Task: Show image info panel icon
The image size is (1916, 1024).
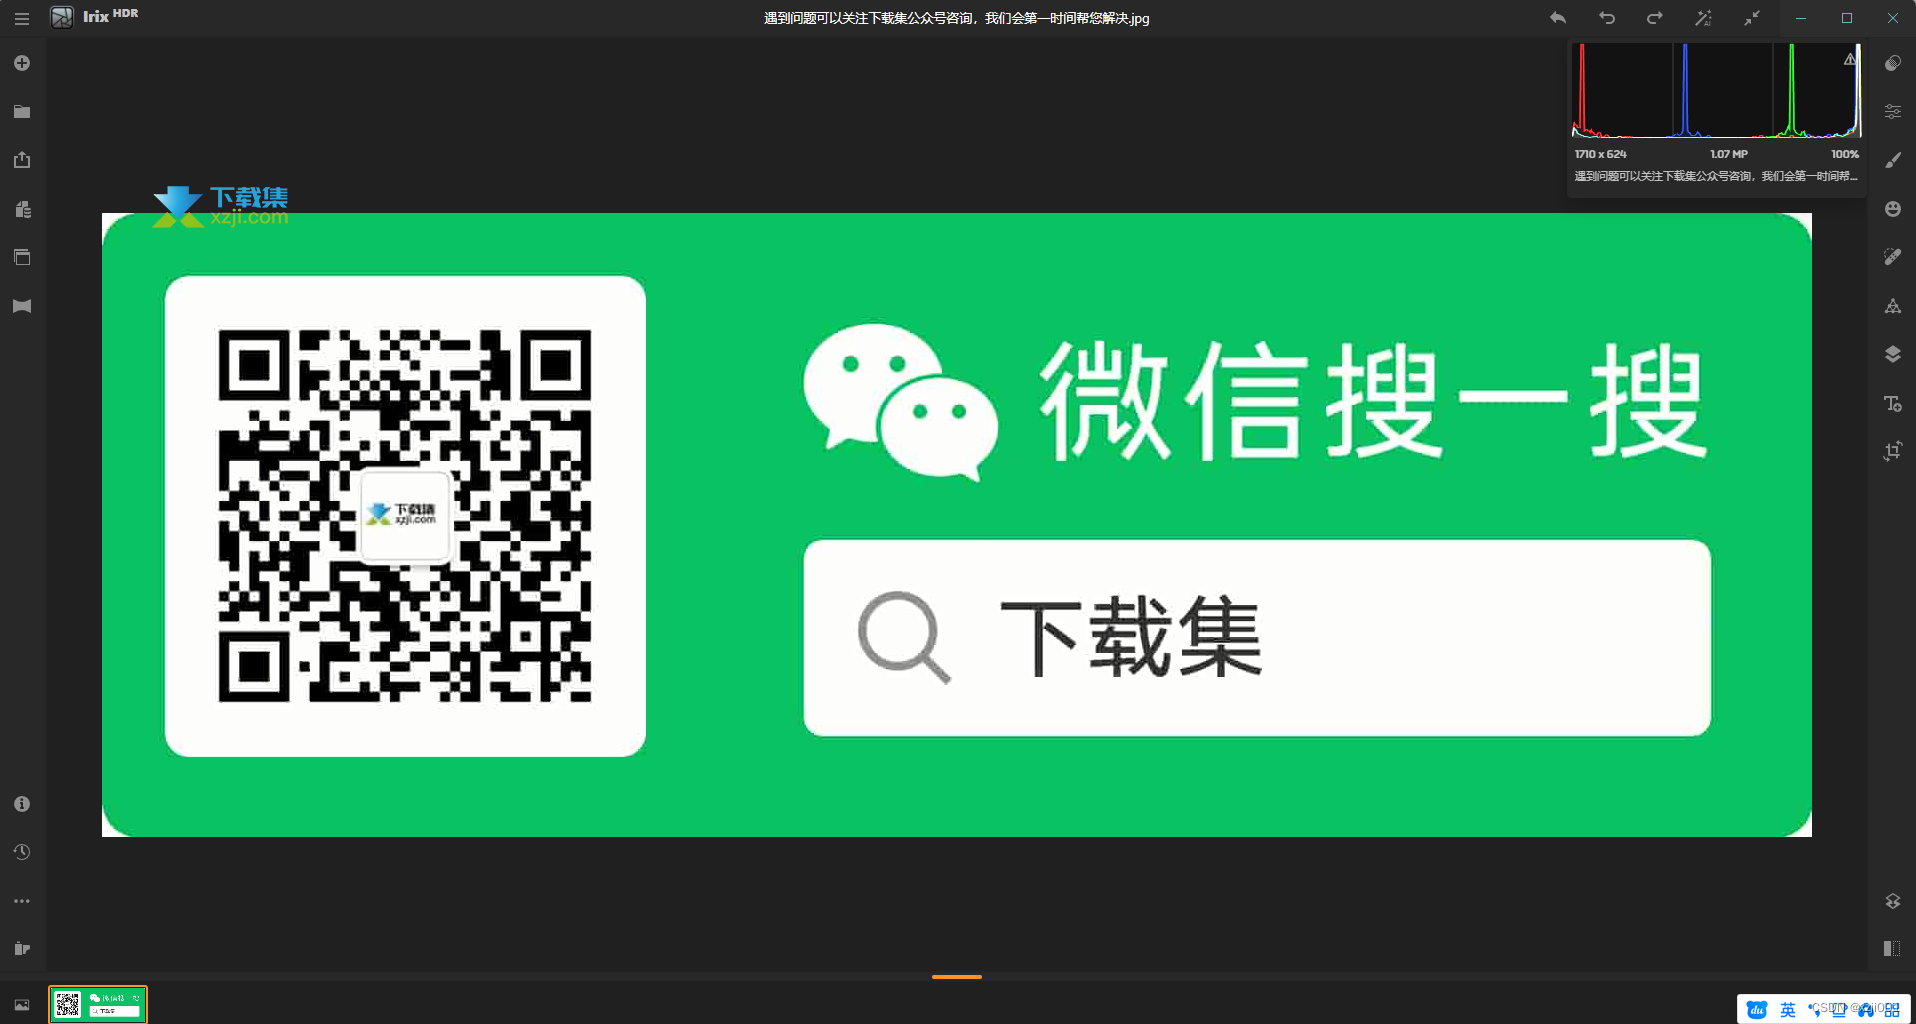Action: click(22, 804)
